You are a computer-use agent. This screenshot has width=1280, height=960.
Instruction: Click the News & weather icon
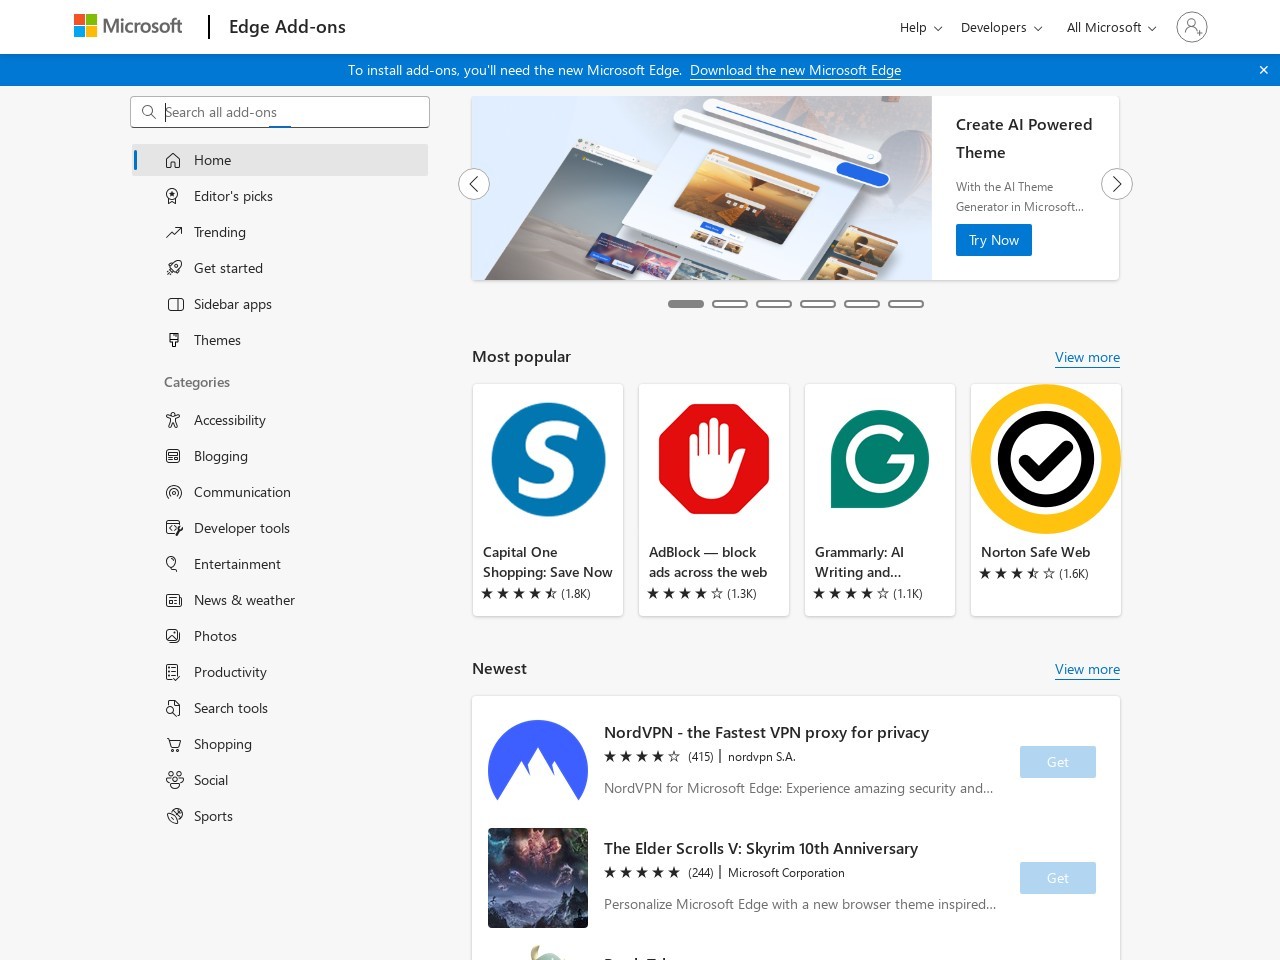point(174,600)
